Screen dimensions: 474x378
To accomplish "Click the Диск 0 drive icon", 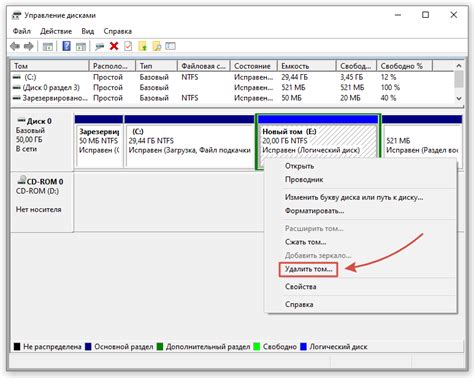I will [x=21, y=120].
